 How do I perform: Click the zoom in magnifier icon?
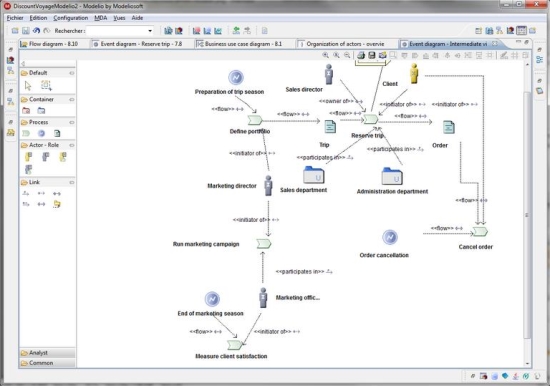click(326, 55)
